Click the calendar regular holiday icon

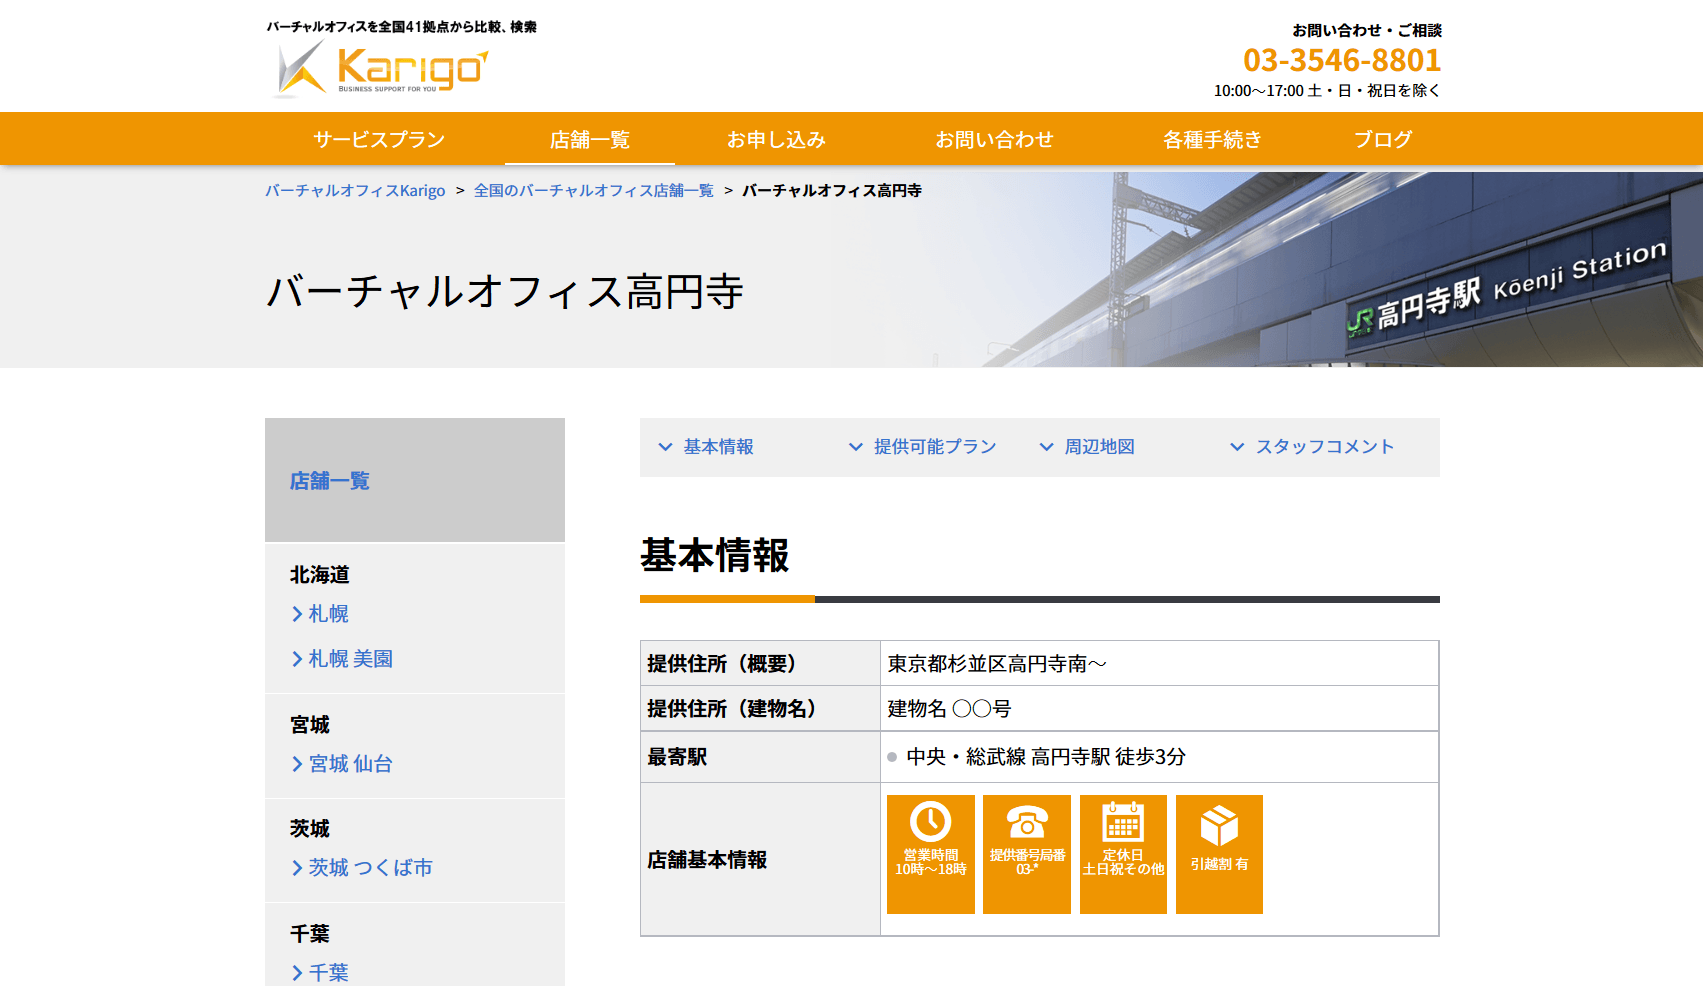1122,823
